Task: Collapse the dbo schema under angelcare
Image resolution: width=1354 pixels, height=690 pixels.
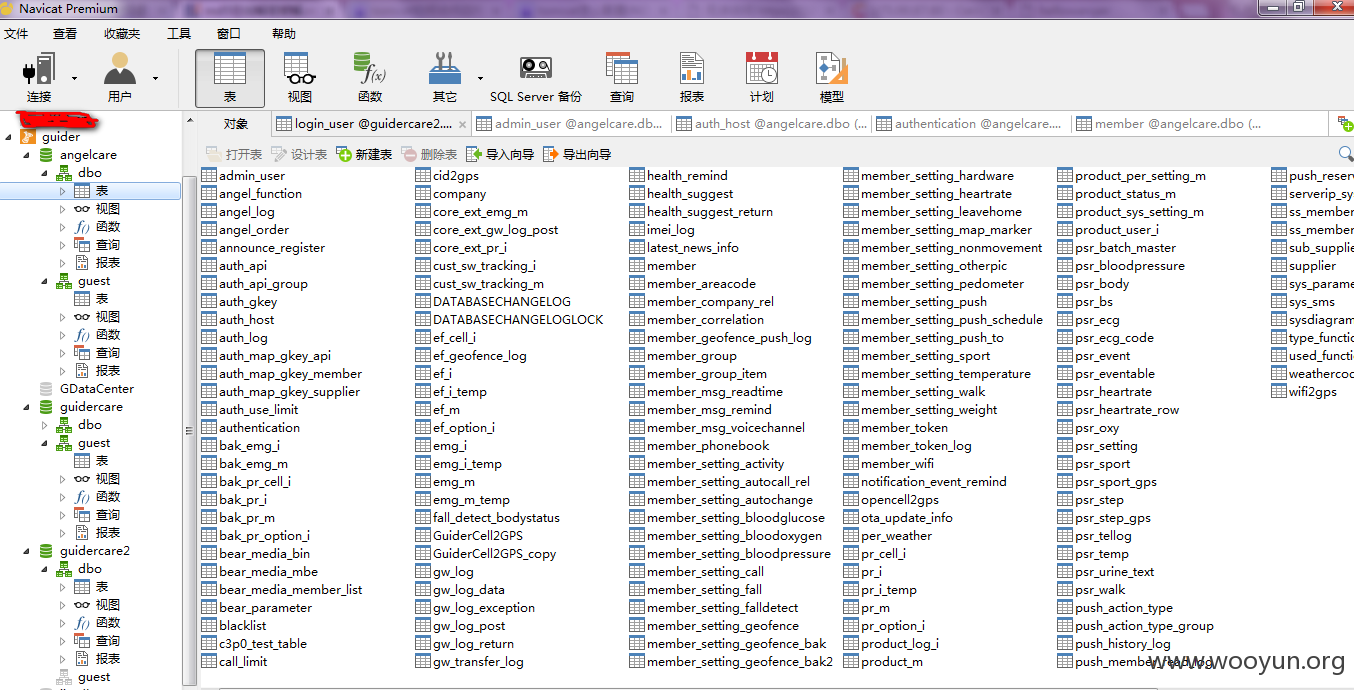Action: (44, 173)
